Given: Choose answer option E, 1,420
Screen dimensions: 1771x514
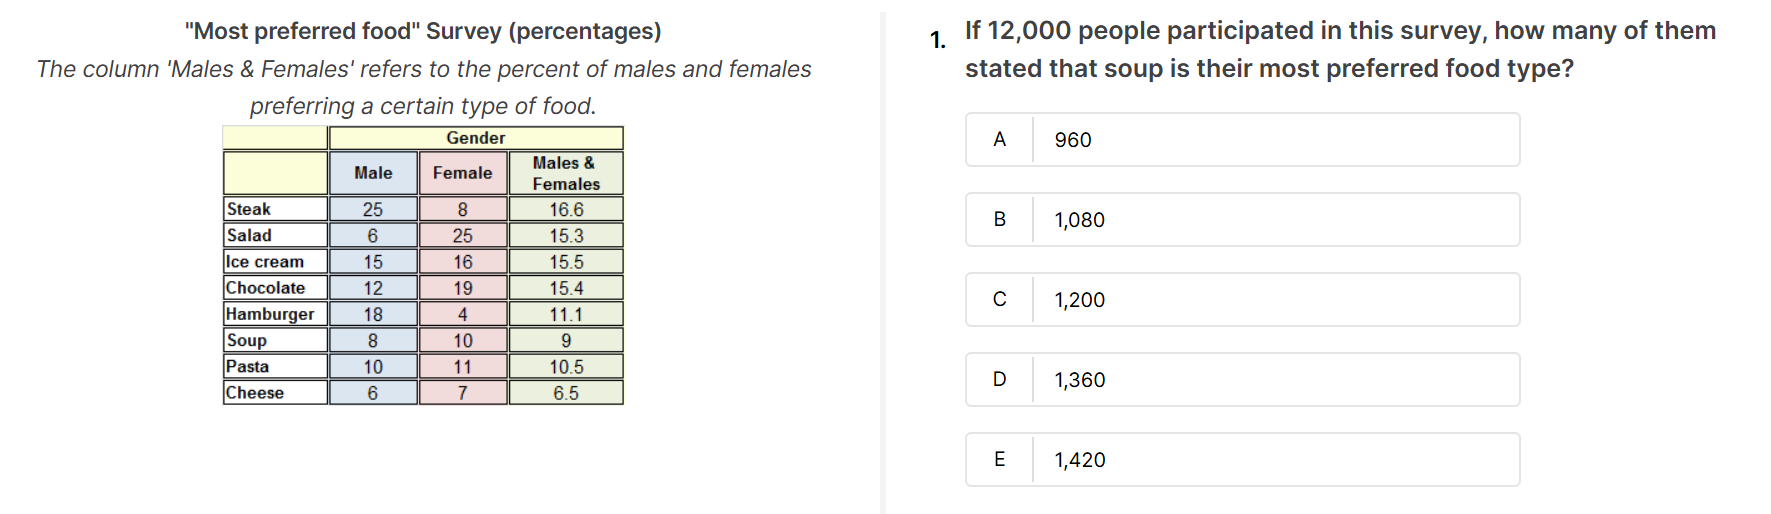Looking at the screenshot, I should tap(1242, 460).
